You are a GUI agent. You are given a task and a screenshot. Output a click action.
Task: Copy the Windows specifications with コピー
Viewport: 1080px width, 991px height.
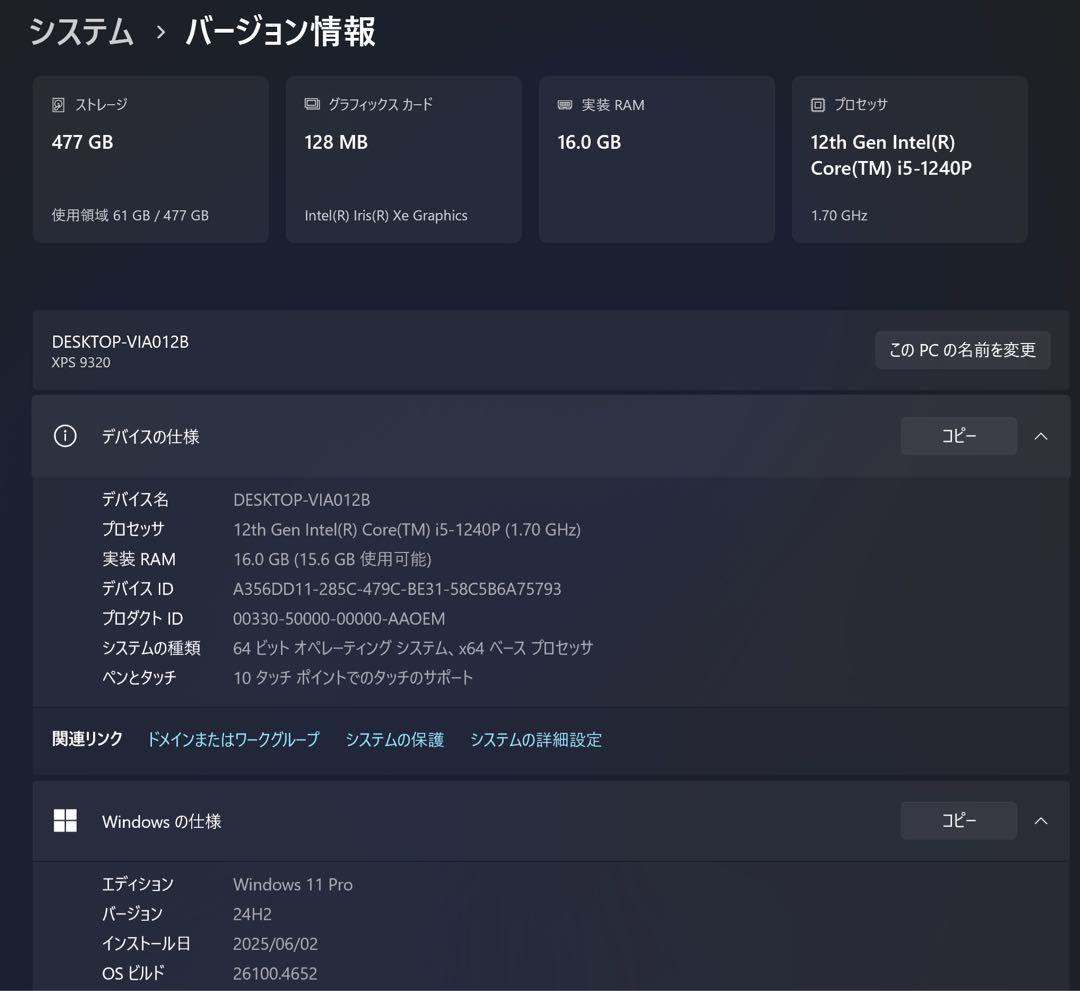click(958, 820)
